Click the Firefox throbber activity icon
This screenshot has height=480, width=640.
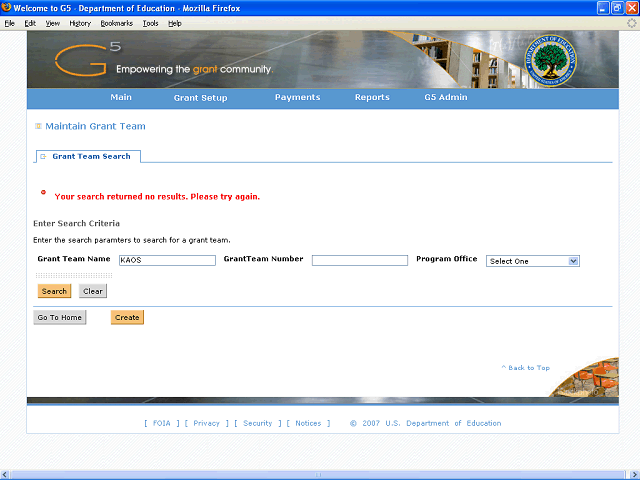click(631, 23)
